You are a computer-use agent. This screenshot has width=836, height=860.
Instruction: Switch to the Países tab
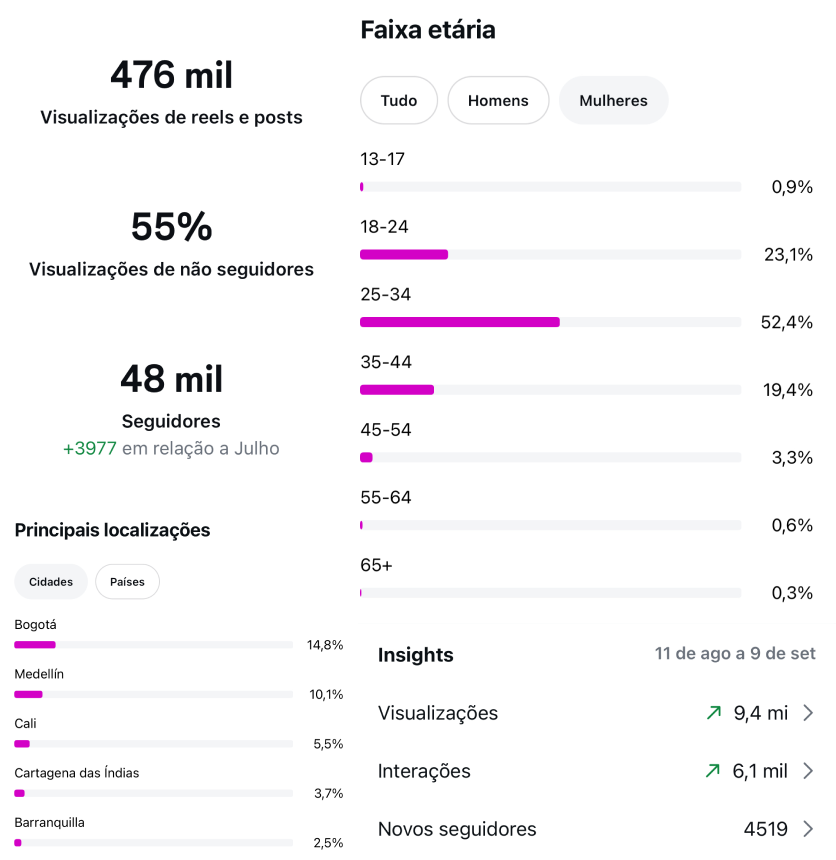(x=127, y=582)
